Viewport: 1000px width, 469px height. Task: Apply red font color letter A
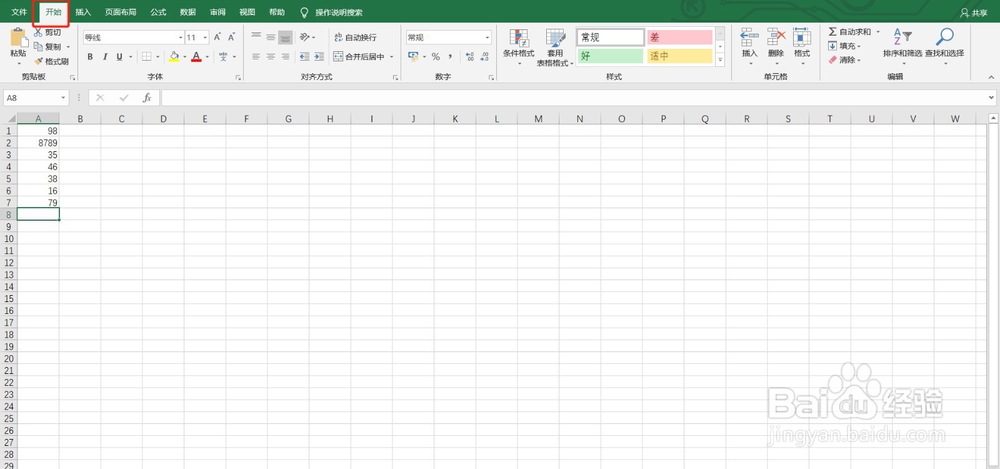[x=196, y=57]
